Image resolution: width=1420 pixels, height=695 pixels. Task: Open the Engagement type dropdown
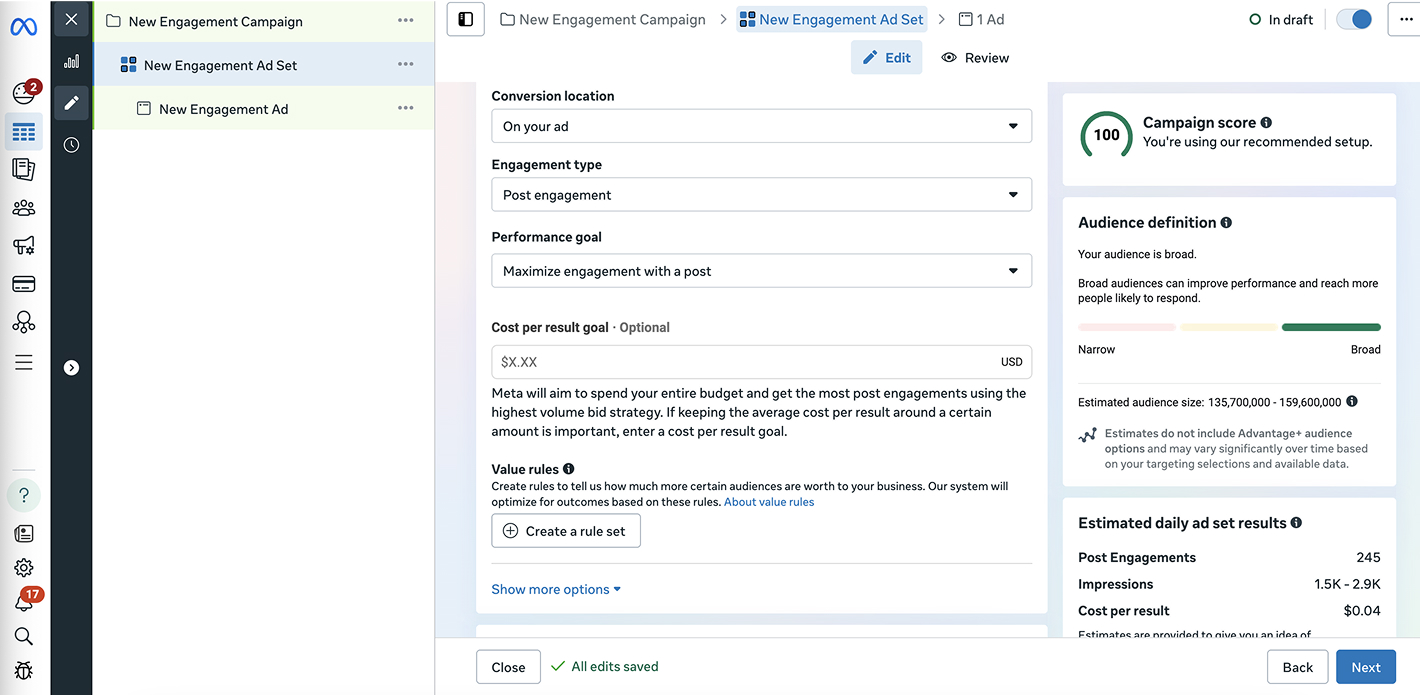761,195
